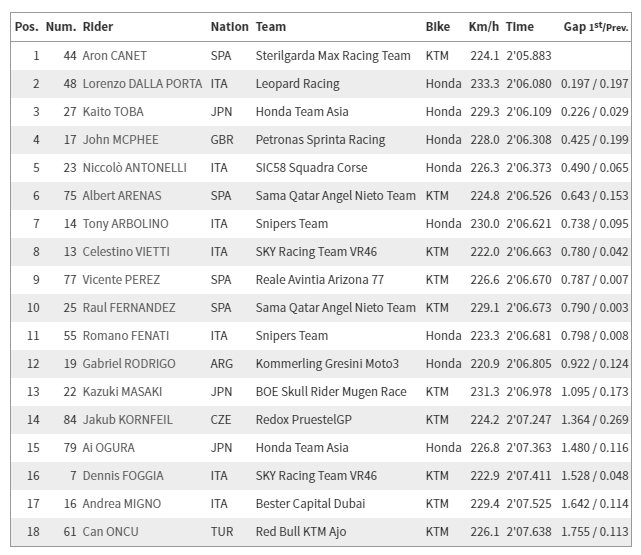The height and width of the screenshot is (555, 641).
Task: Click Kommerling Gresini Moto3 team cell
Action: pyautogui.click(x=327, y=364)
